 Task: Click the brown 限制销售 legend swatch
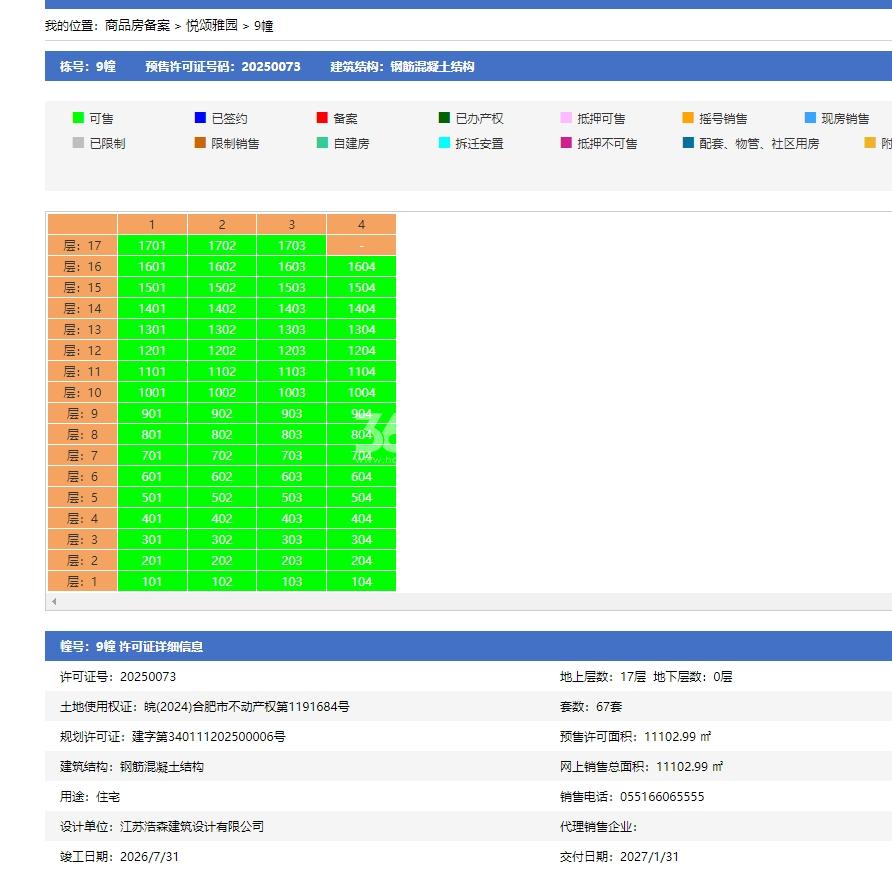[200, 143]
